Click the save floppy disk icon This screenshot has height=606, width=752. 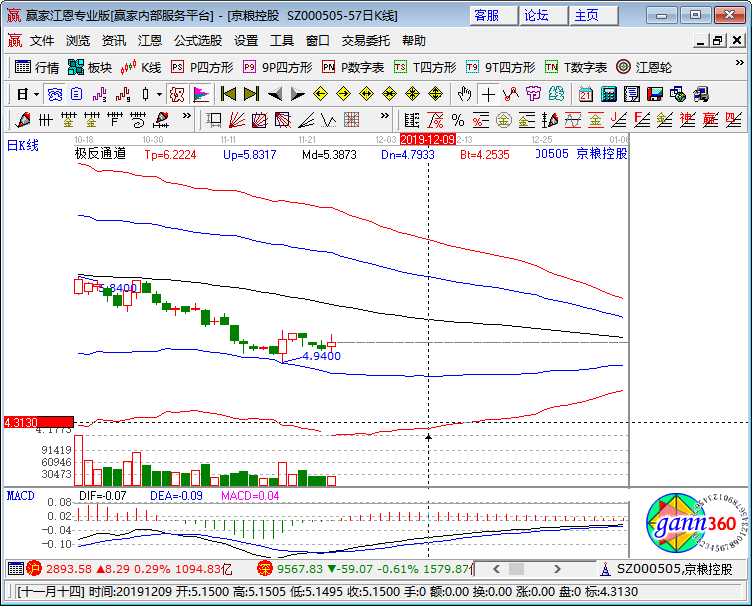pyautogui.click(x=655, y=94)
